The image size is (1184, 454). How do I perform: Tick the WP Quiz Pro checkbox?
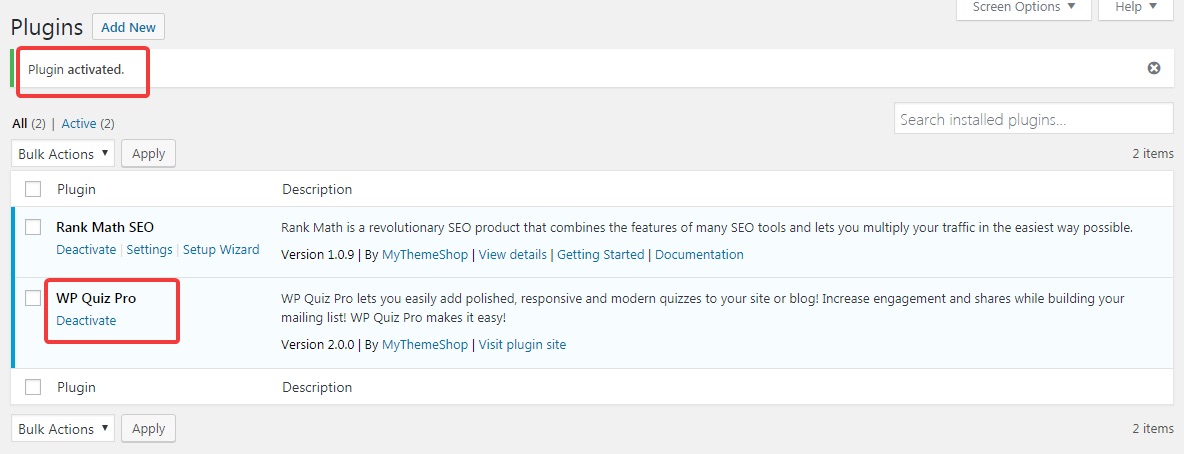(x=33, y=298)
